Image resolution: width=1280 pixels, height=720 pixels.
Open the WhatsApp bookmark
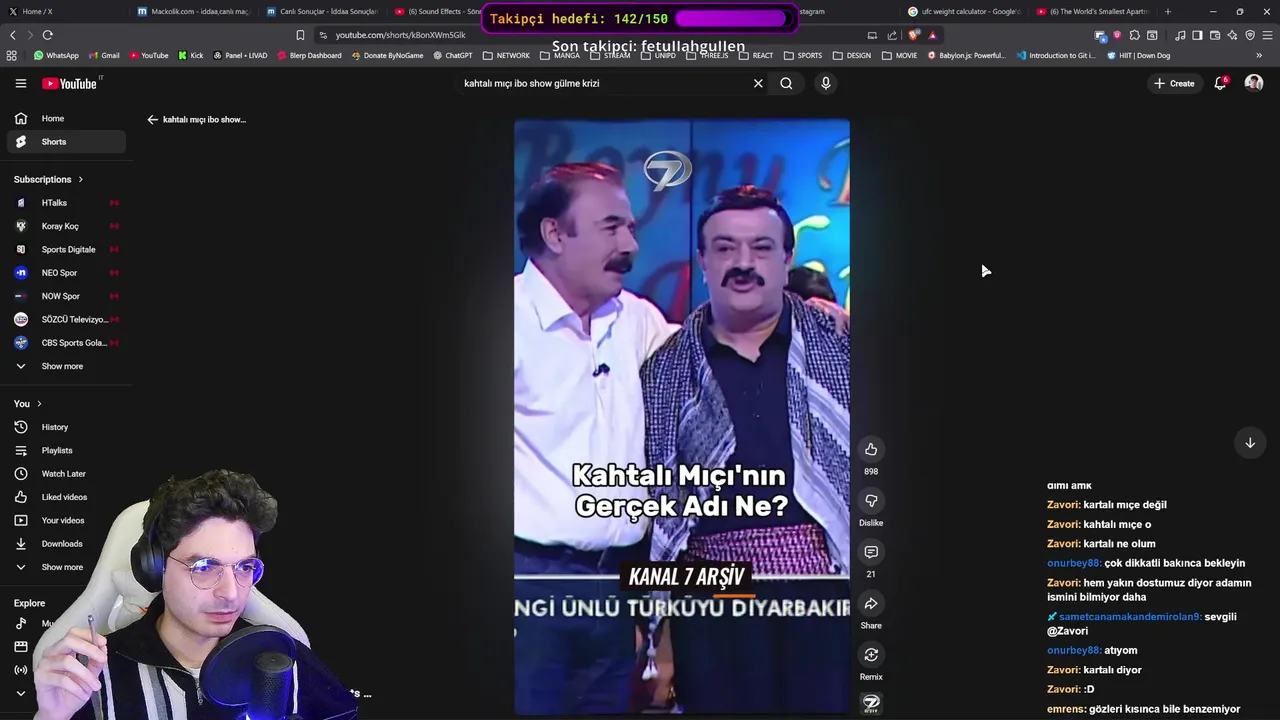coord(56,56)
